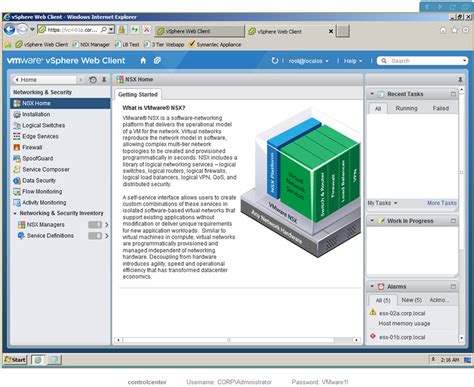Open the Symantec Appliance bookmark
This screenshot has width=474, height=387.
coord(215,44)
